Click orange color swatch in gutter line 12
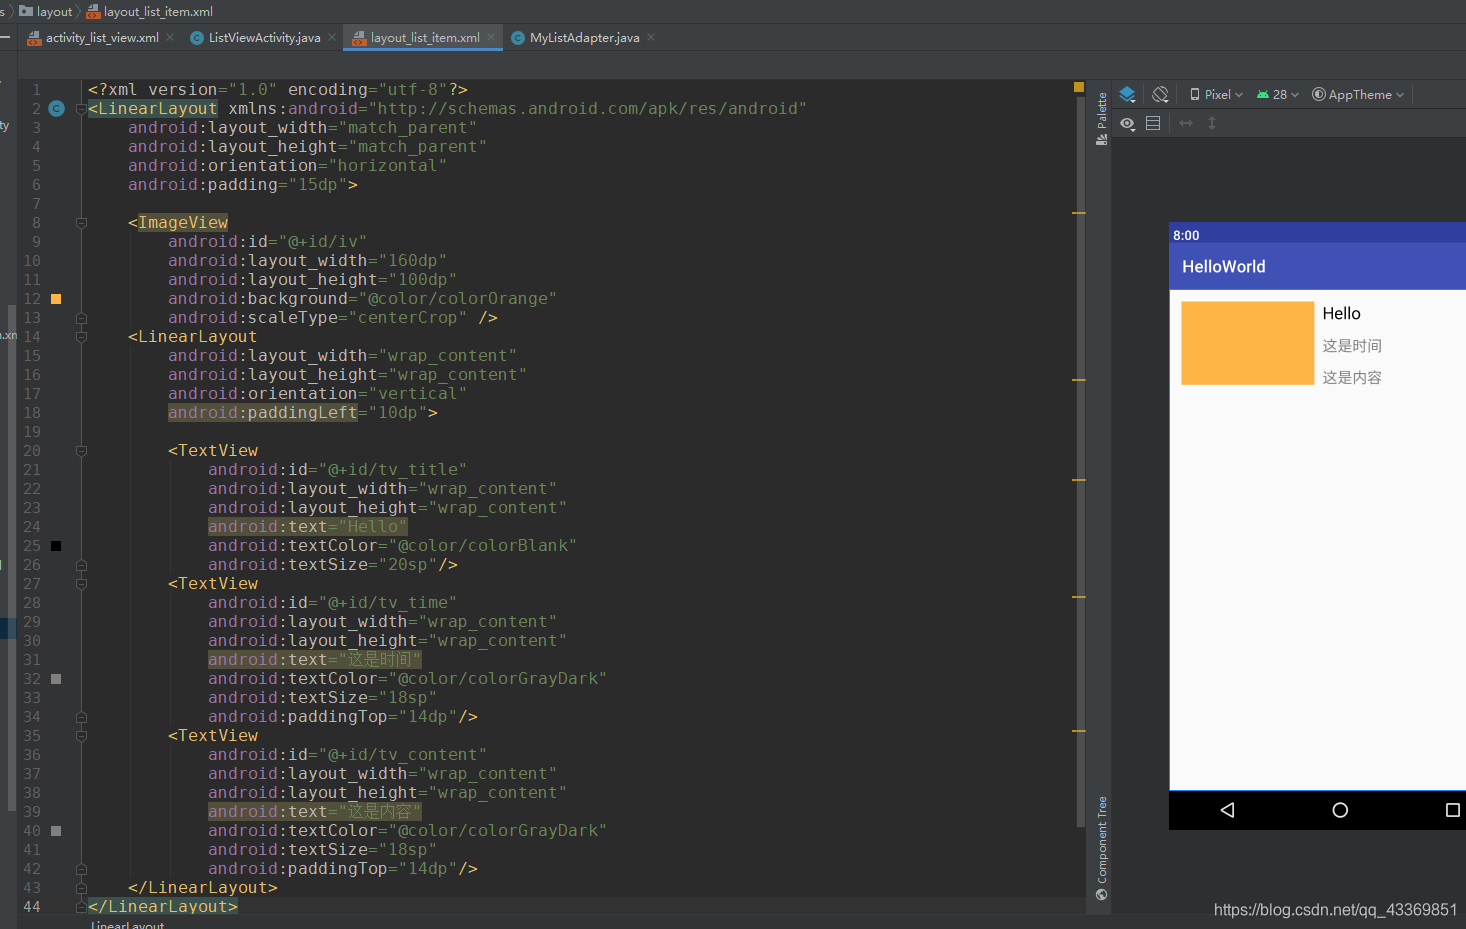Viewport: 1466px width, 929px height. 56,299
